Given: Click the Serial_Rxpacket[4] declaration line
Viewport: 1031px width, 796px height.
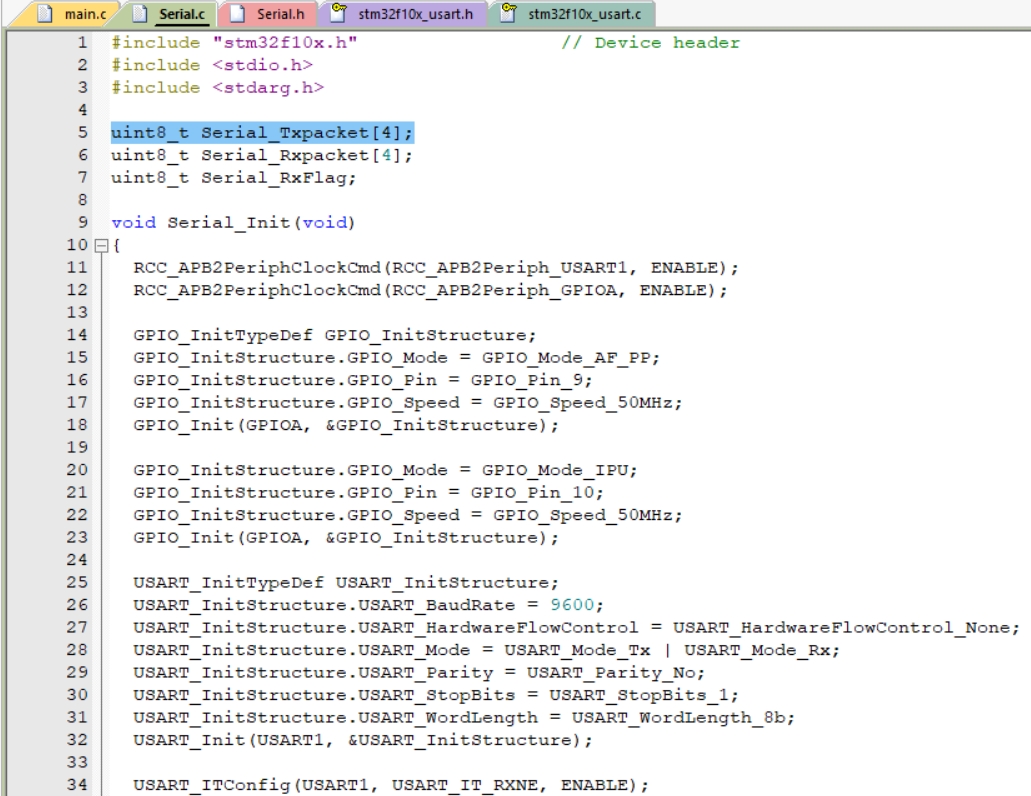Looking at the screenshot, I should coord(262,156).
